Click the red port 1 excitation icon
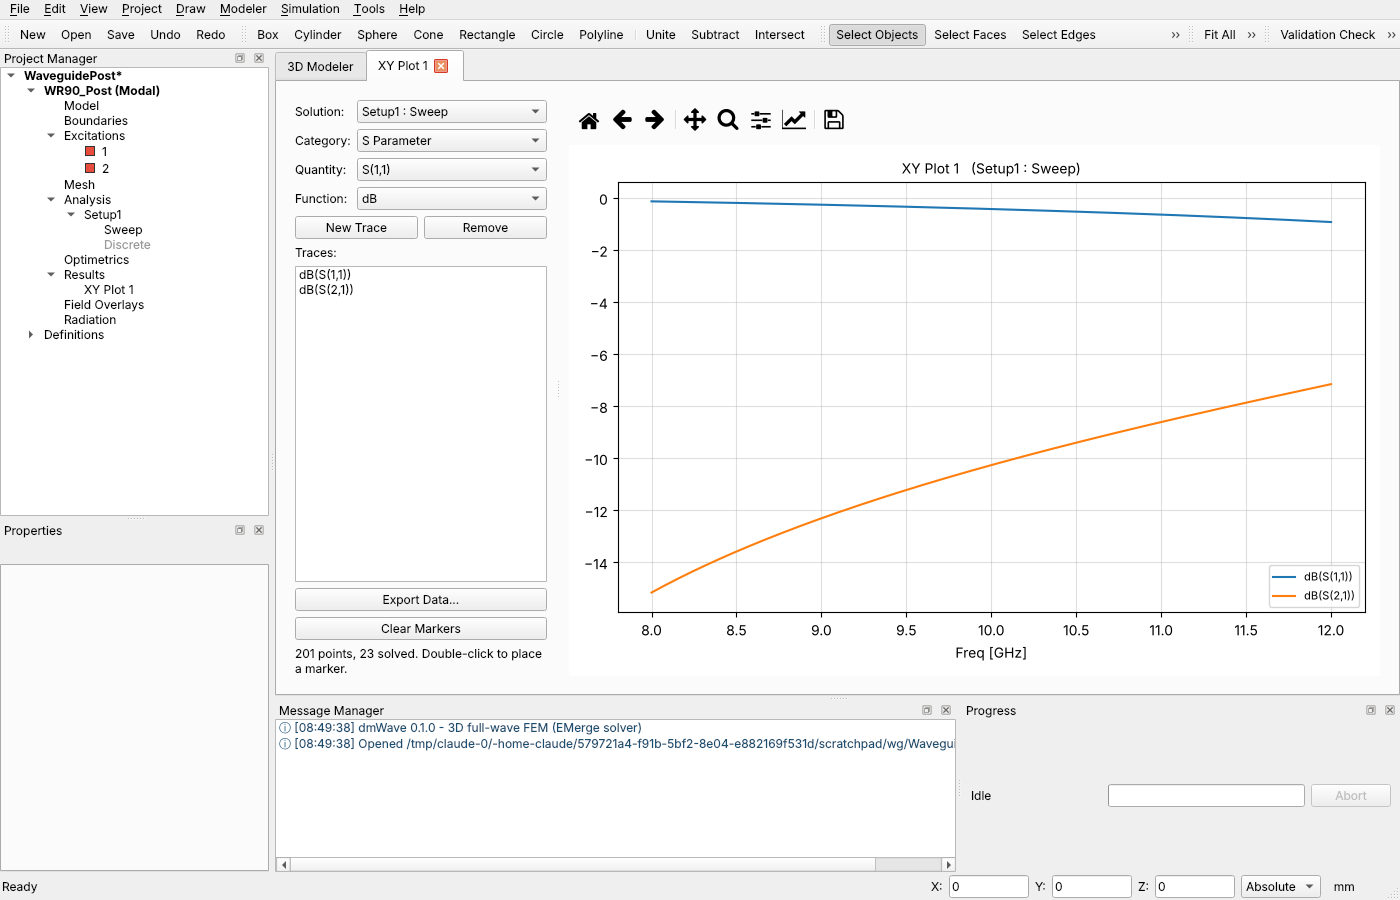The image size is (1400, 900). click(x=90, y=152)
